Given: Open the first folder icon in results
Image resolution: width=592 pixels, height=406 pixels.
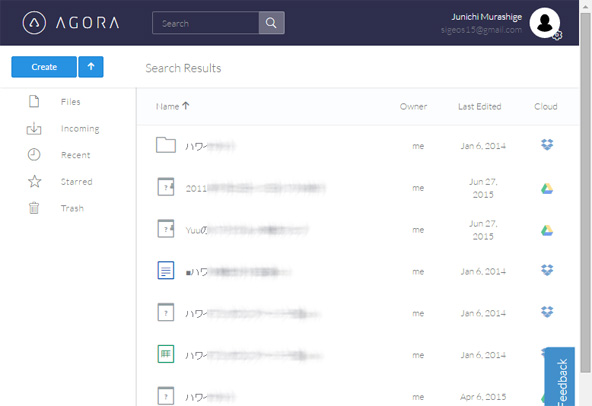Looking at the screenshot, I should 166,145.
